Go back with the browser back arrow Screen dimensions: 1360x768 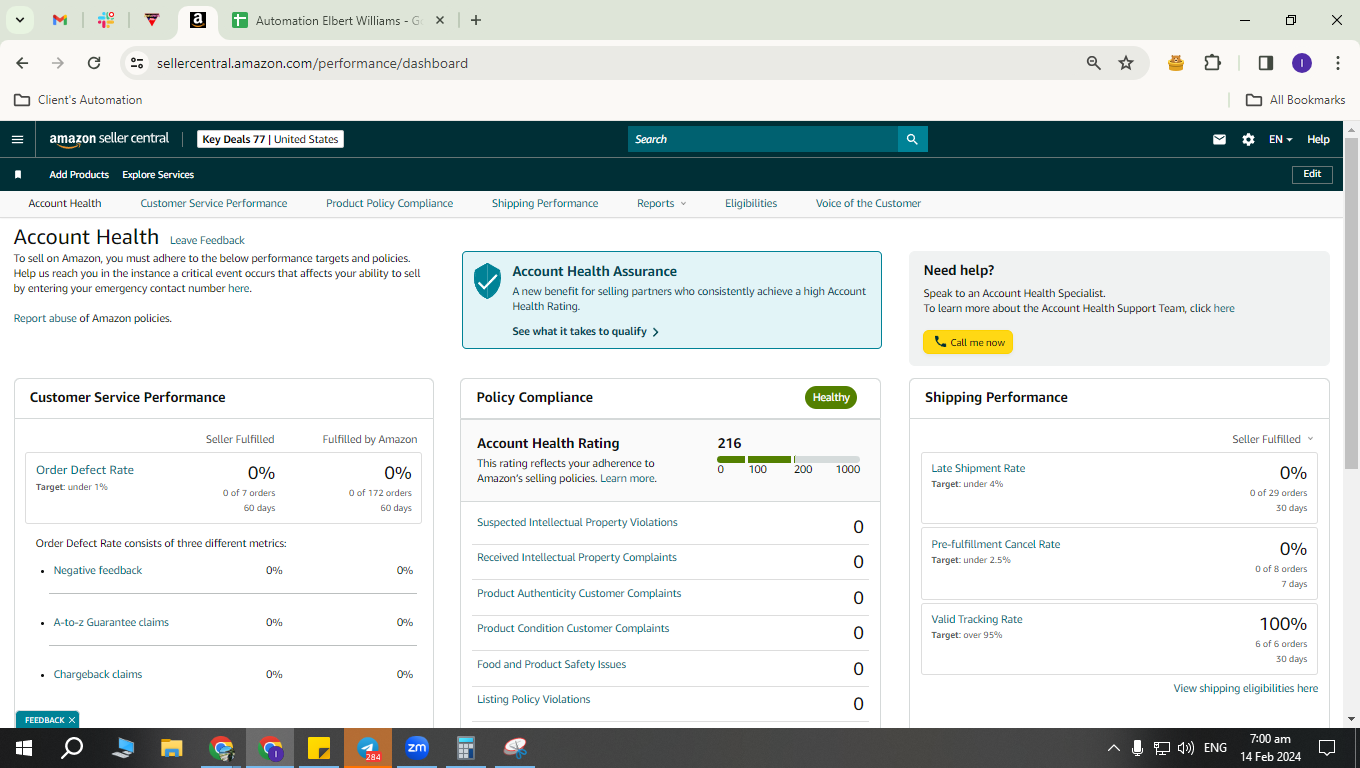[23, 63]
